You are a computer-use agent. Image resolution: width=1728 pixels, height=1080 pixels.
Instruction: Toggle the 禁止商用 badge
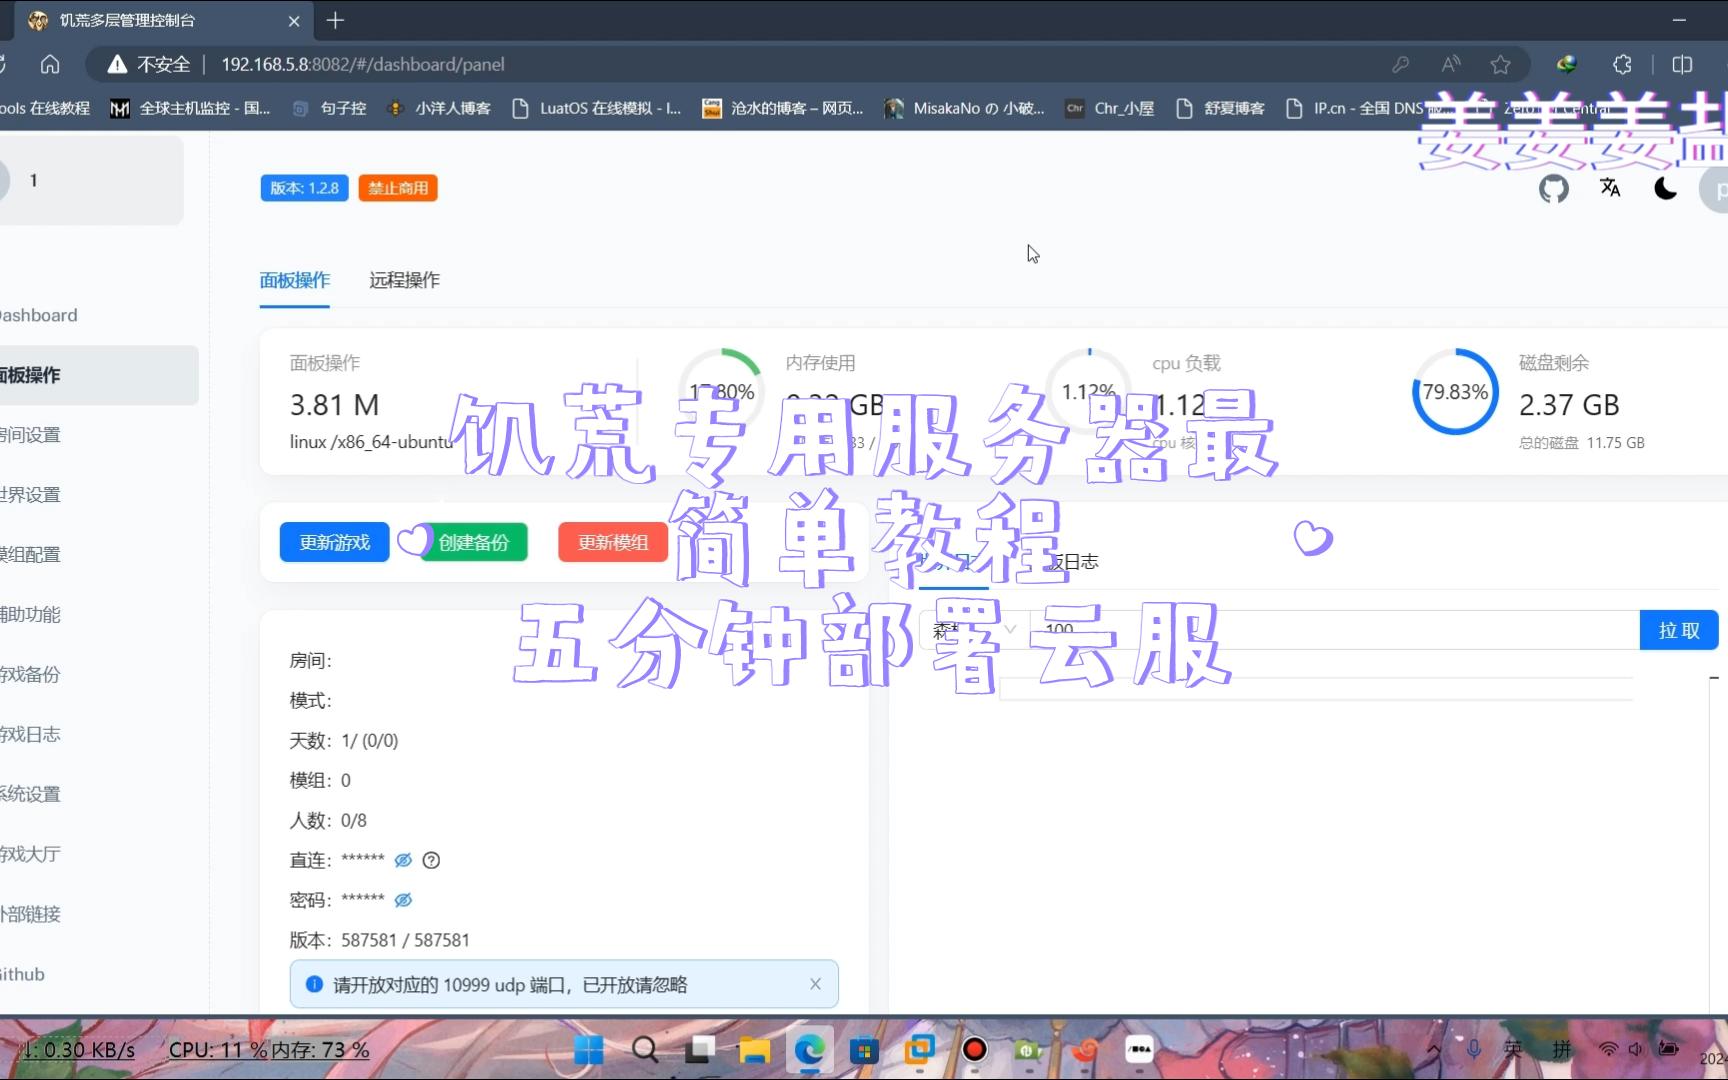[397, 188]
